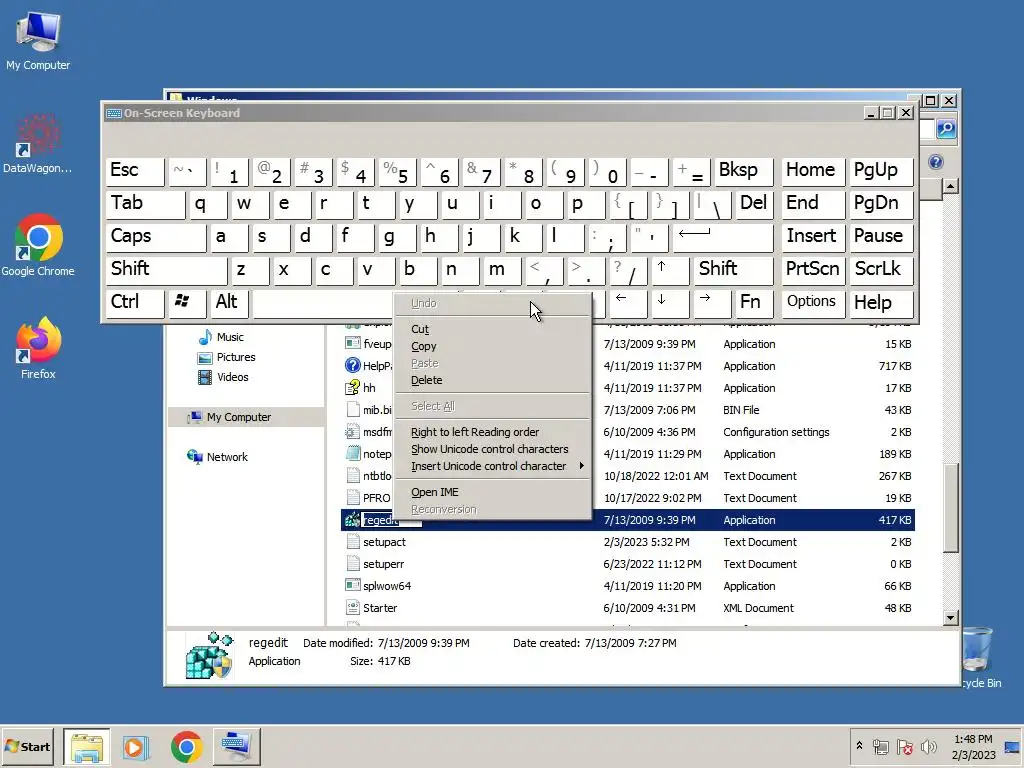Click the Starter XML file icon

pyautogui.click(x=353, y=608)
